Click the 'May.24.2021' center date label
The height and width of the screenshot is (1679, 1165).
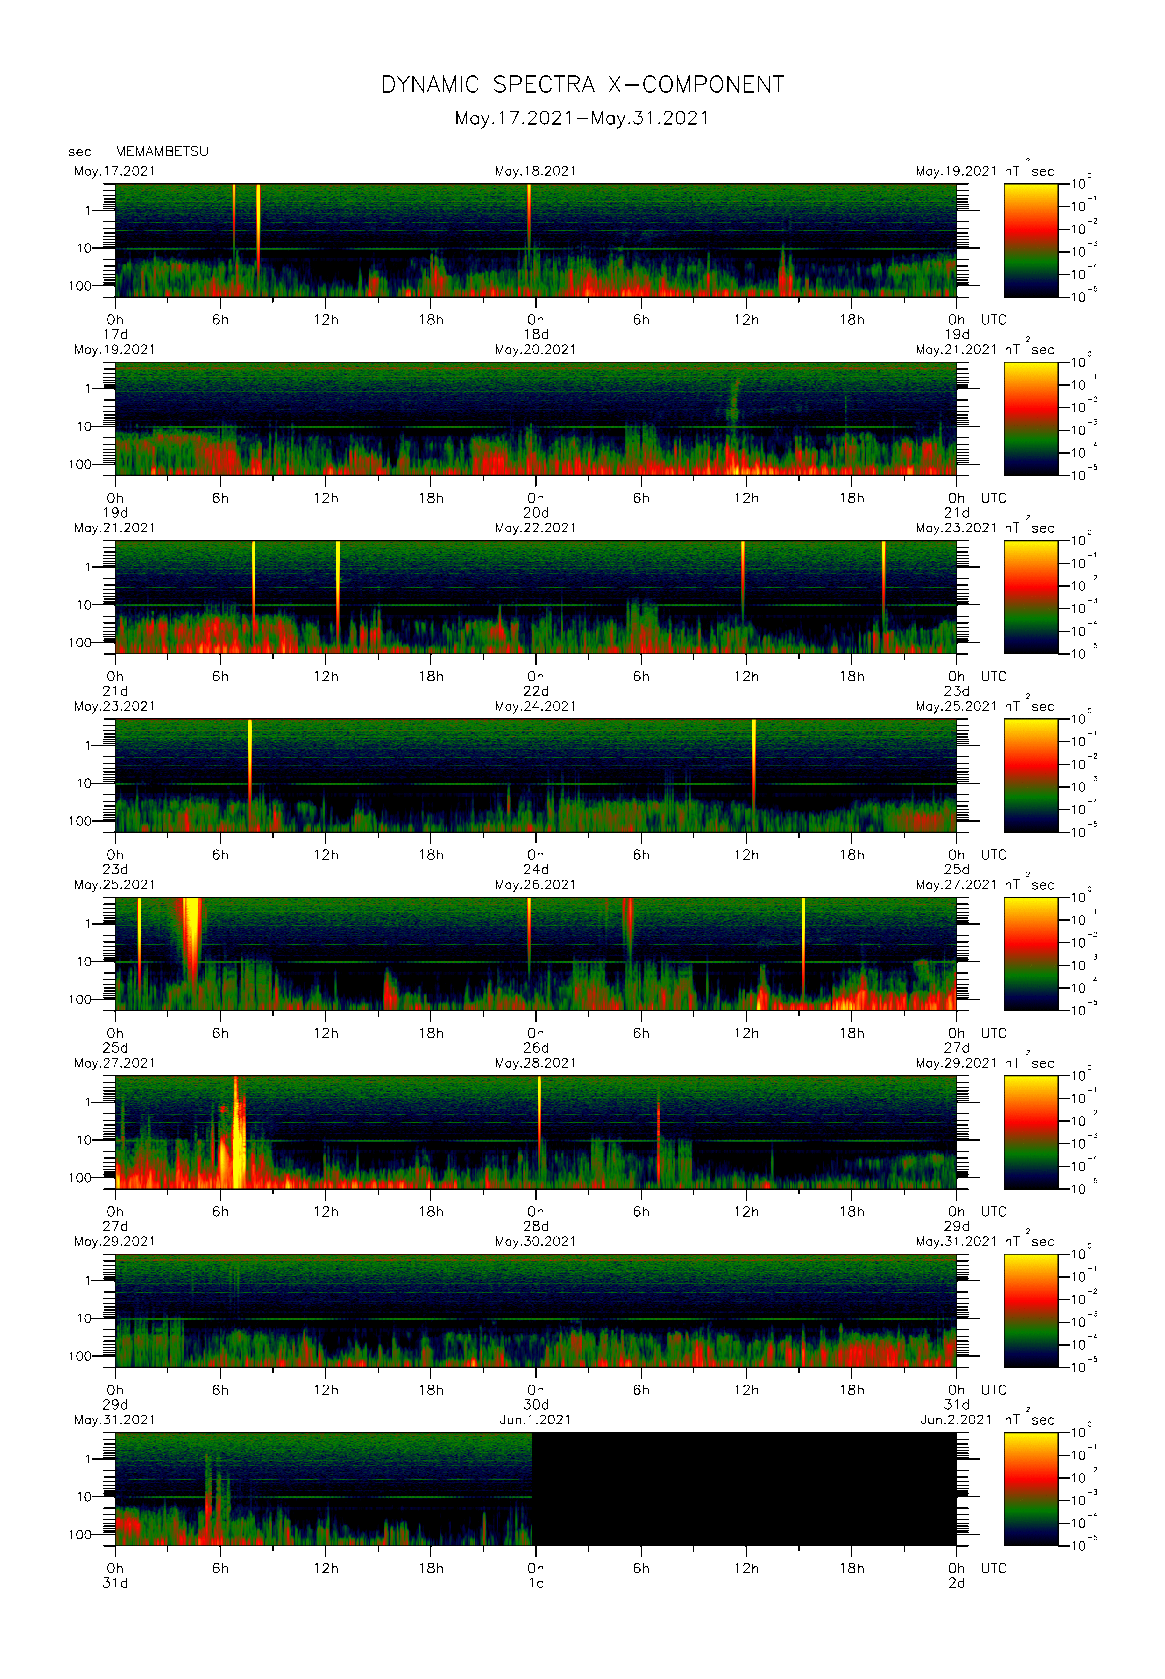click(536, 706)
